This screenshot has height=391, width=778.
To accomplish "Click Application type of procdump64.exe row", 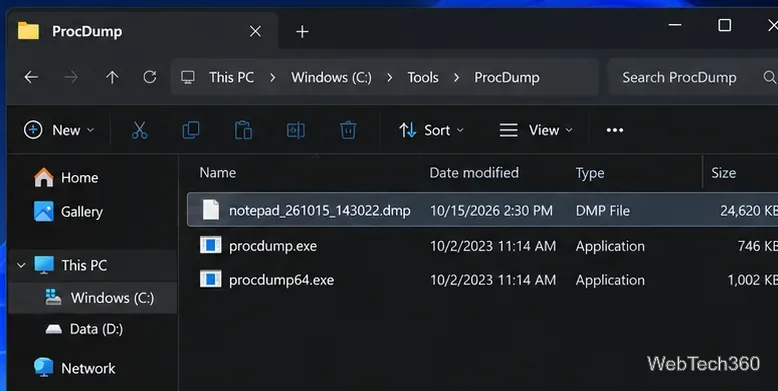I will (610, 280).
